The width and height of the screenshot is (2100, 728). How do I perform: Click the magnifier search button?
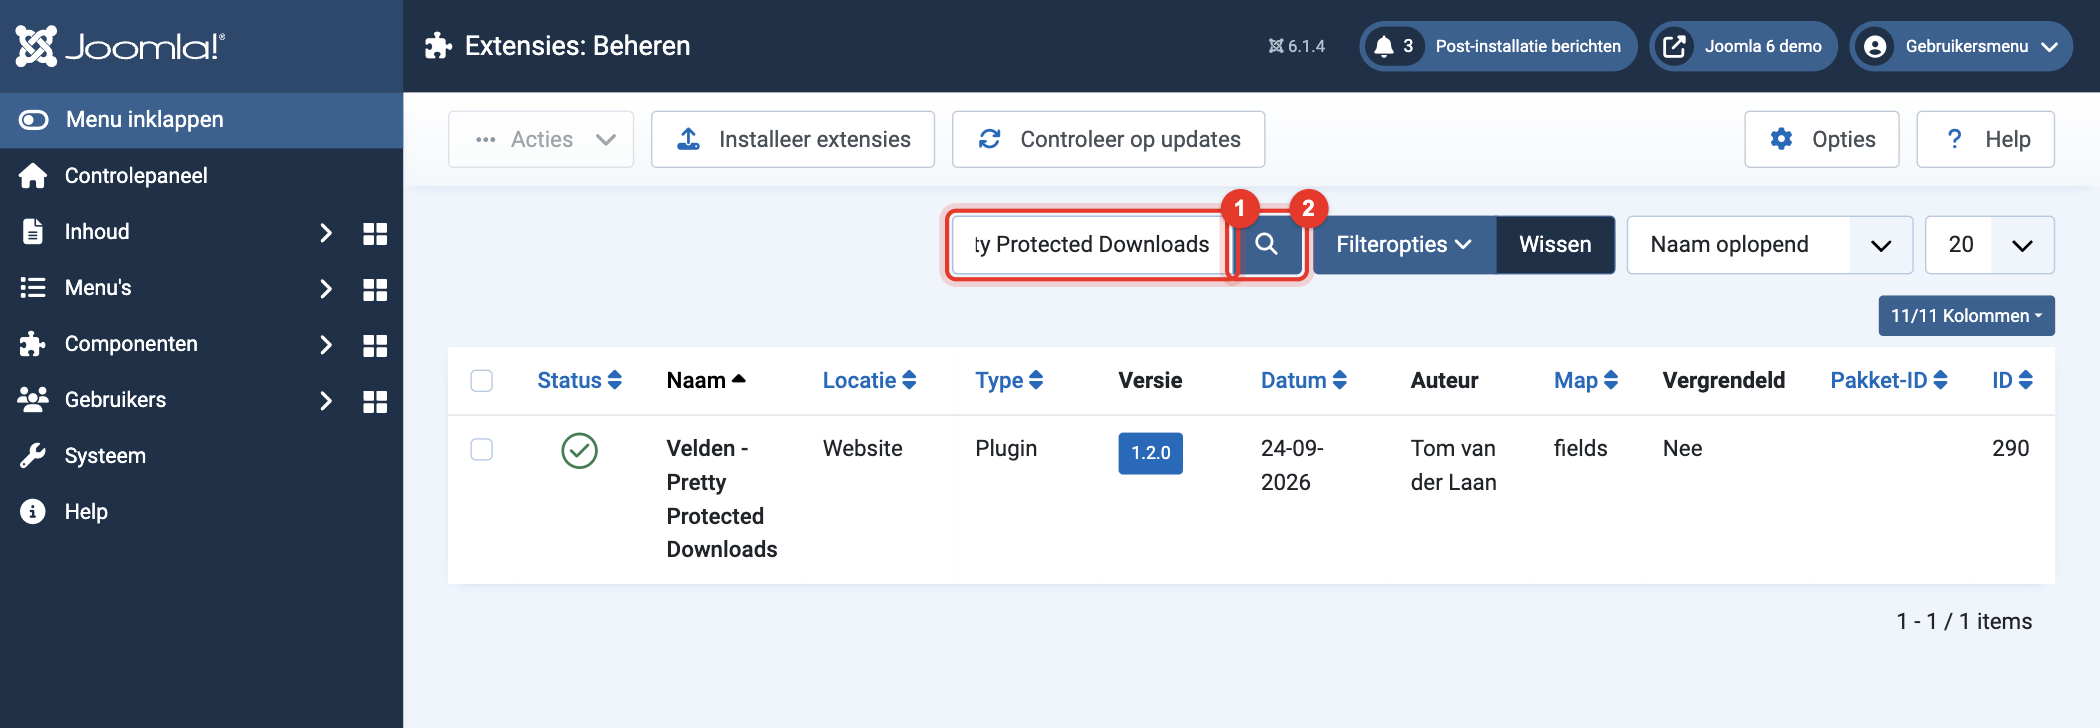click(1266, 245)
